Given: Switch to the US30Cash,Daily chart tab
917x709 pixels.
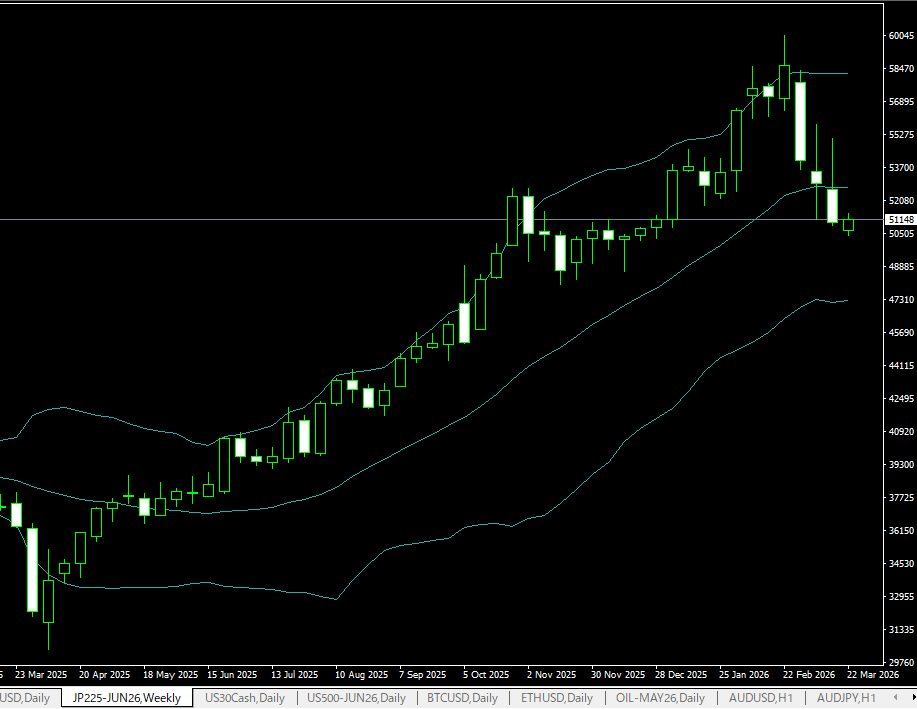Looking at the screenshot, I should click(246, 697).
